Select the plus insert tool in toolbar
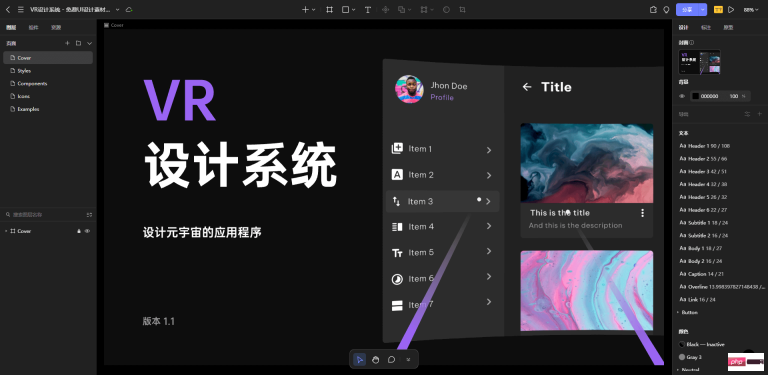Image resolution: width=768 pixels, height=375 pixels. [x=305, y=9]
